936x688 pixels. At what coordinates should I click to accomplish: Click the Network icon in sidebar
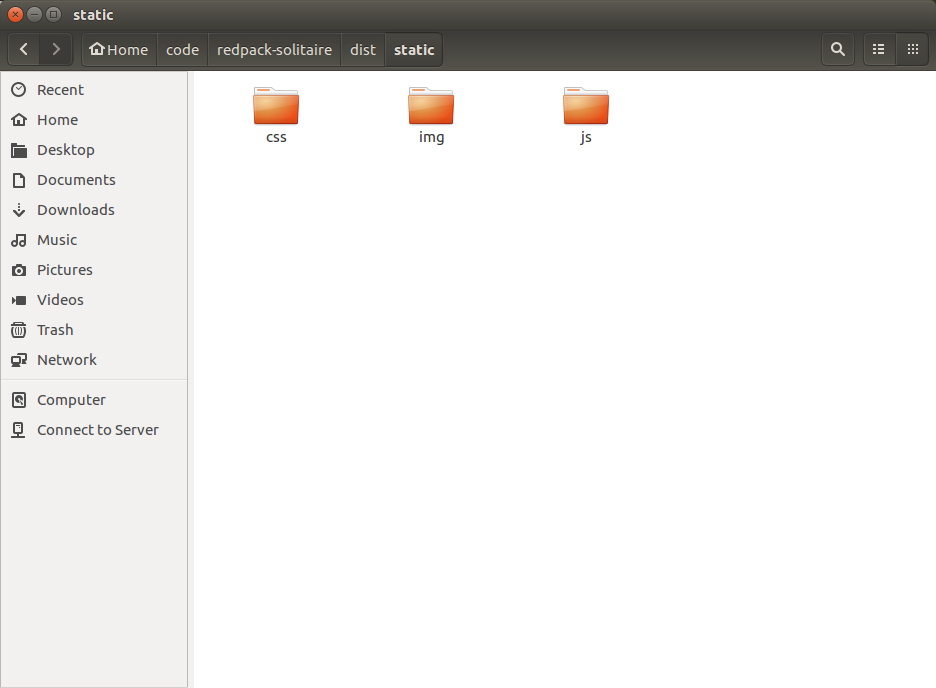[19, 360]
